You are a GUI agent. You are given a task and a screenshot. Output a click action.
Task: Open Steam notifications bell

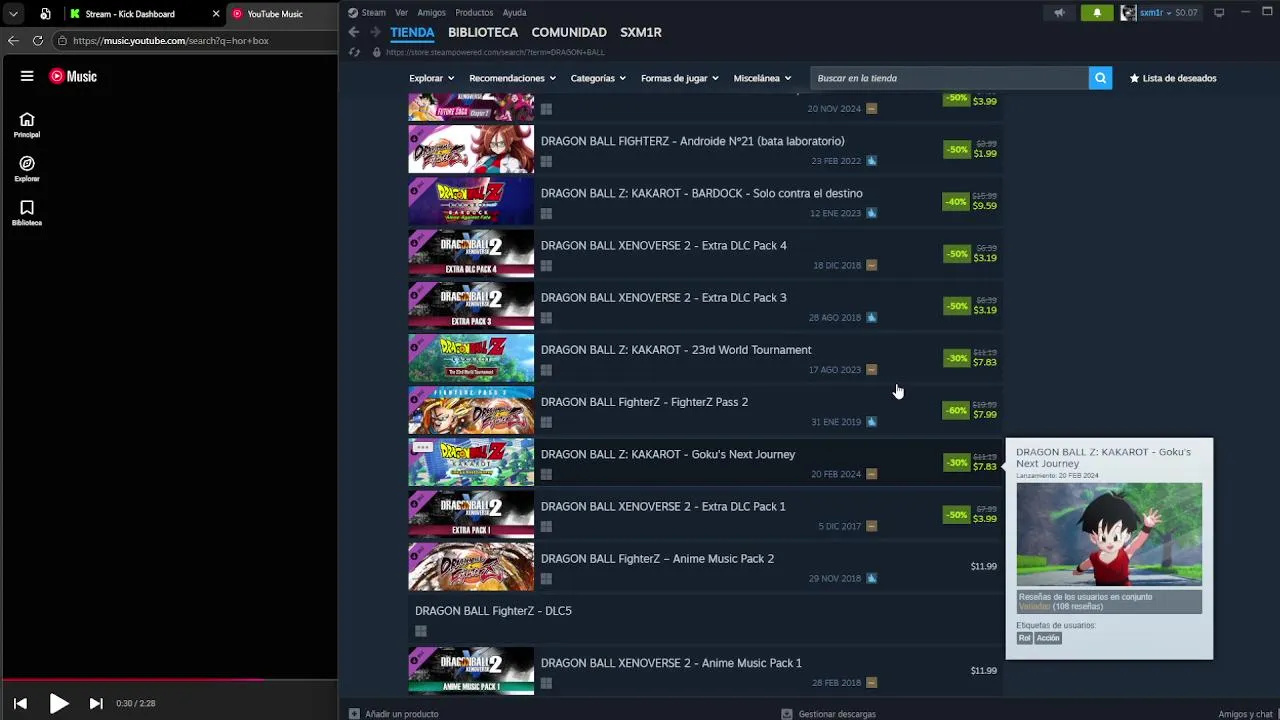1097,13
